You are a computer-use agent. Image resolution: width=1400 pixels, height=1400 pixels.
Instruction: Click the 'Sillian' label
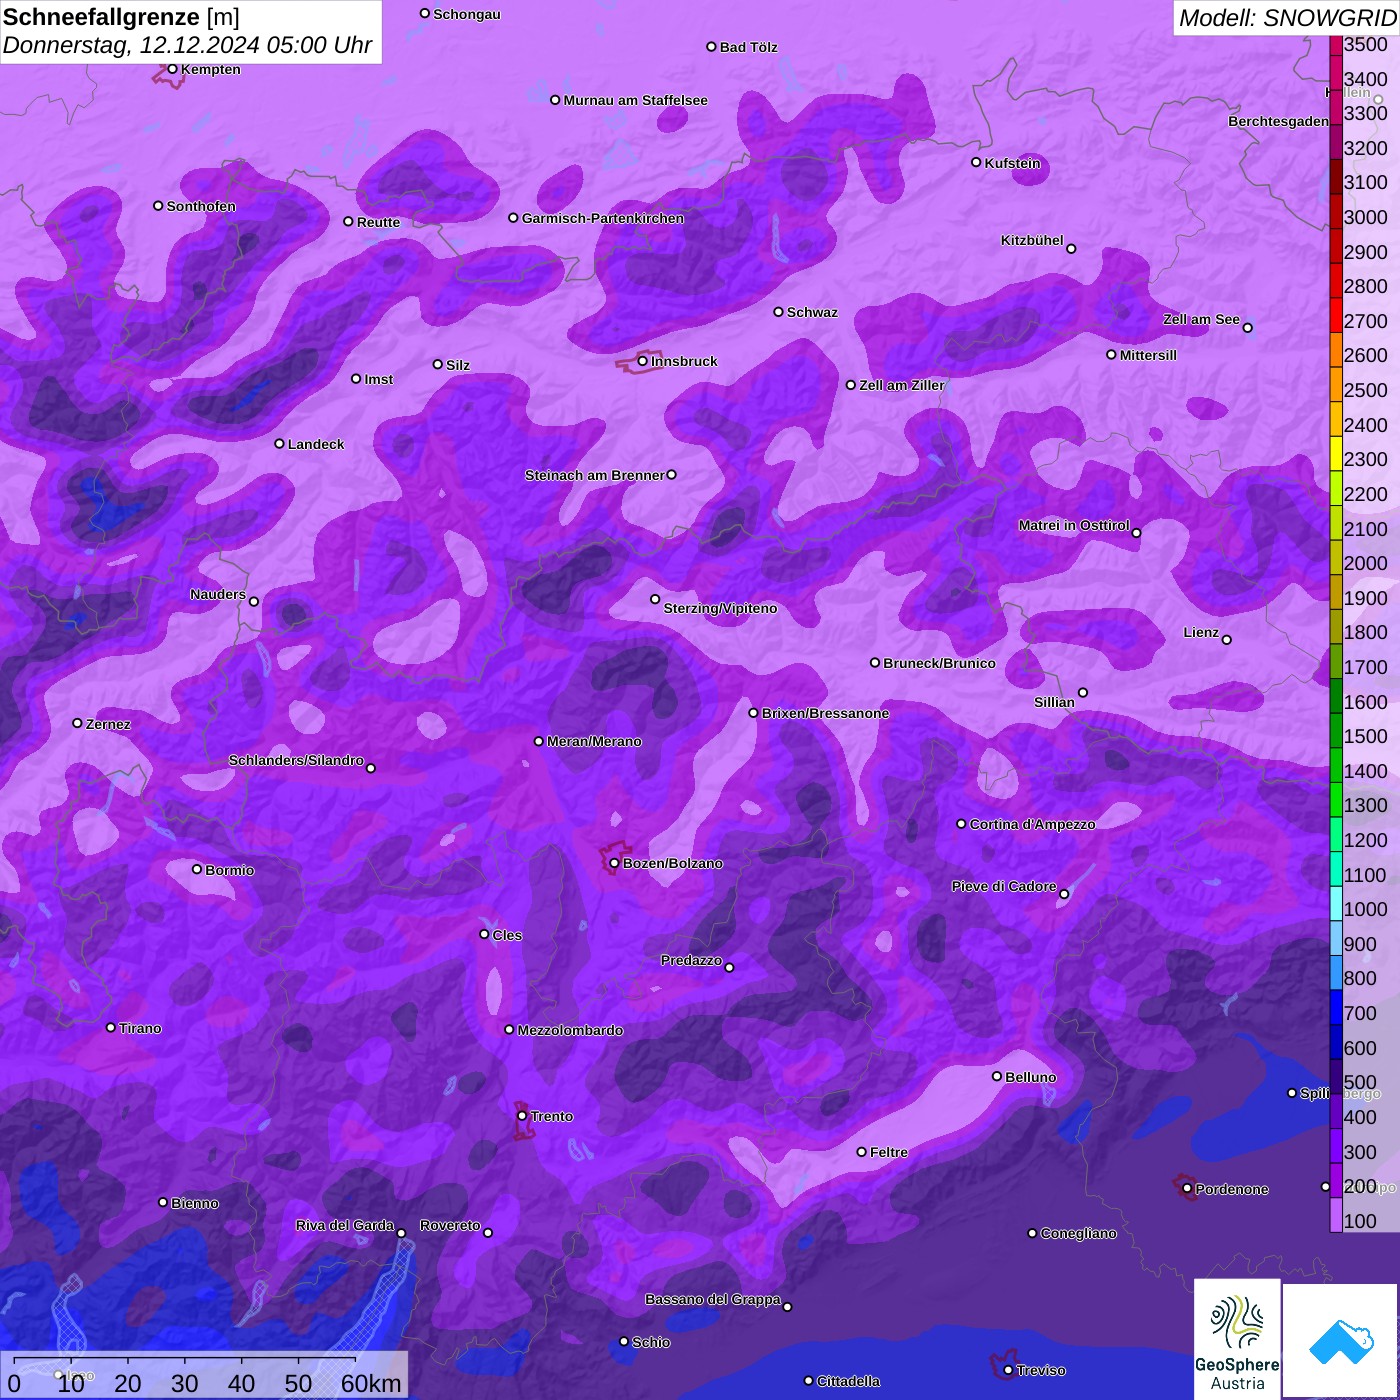point(1054,702)
